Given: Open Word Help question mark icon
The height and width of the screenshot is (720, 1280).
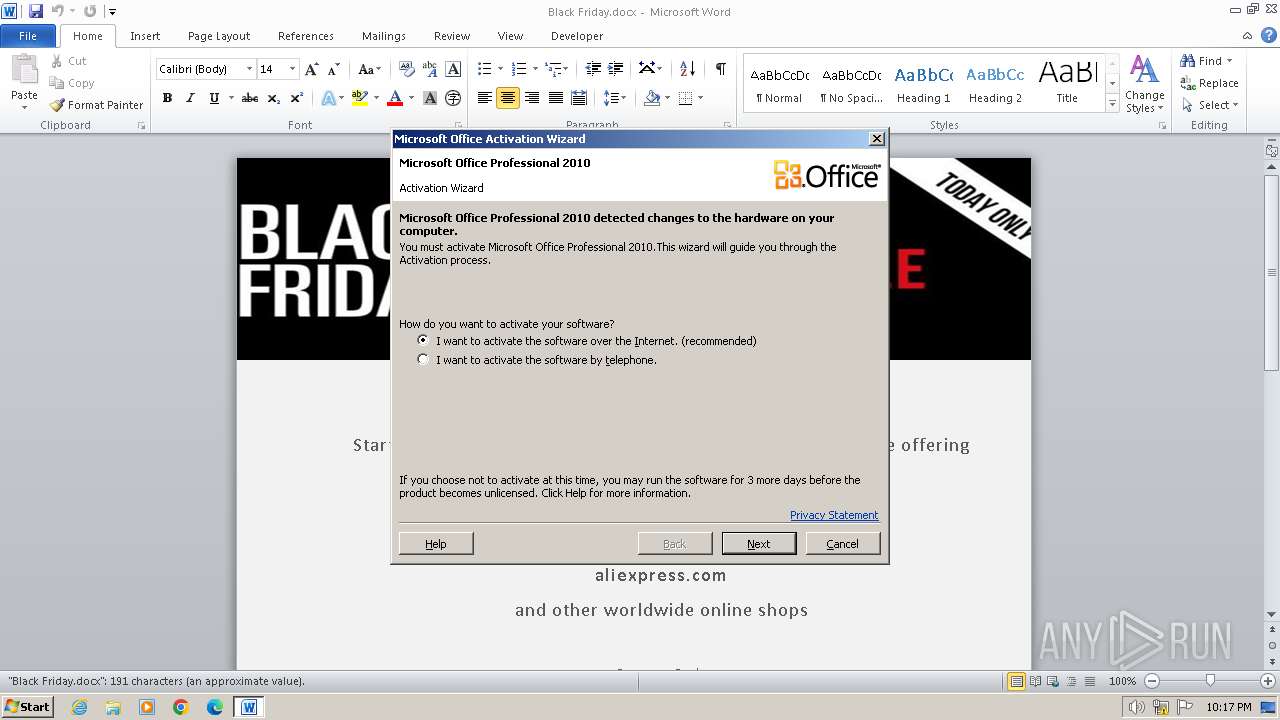Looking at the screenshot, I should (x=1270, y=36).
